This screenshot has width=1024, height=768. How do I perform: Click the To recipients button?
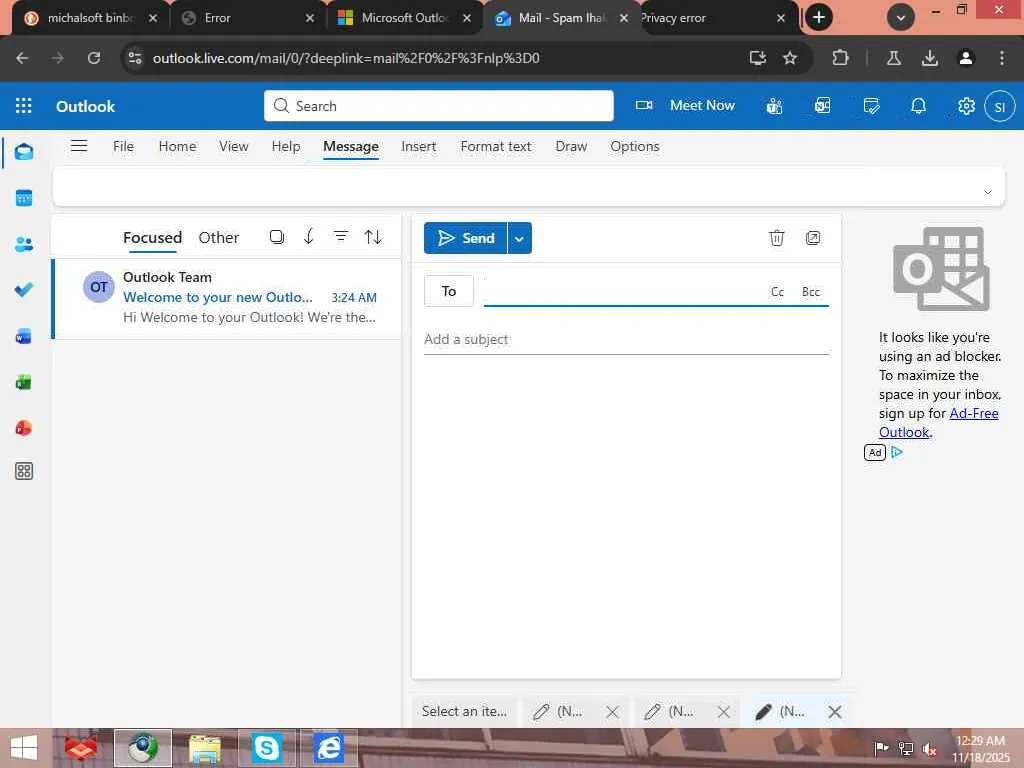tap(449, 291)
